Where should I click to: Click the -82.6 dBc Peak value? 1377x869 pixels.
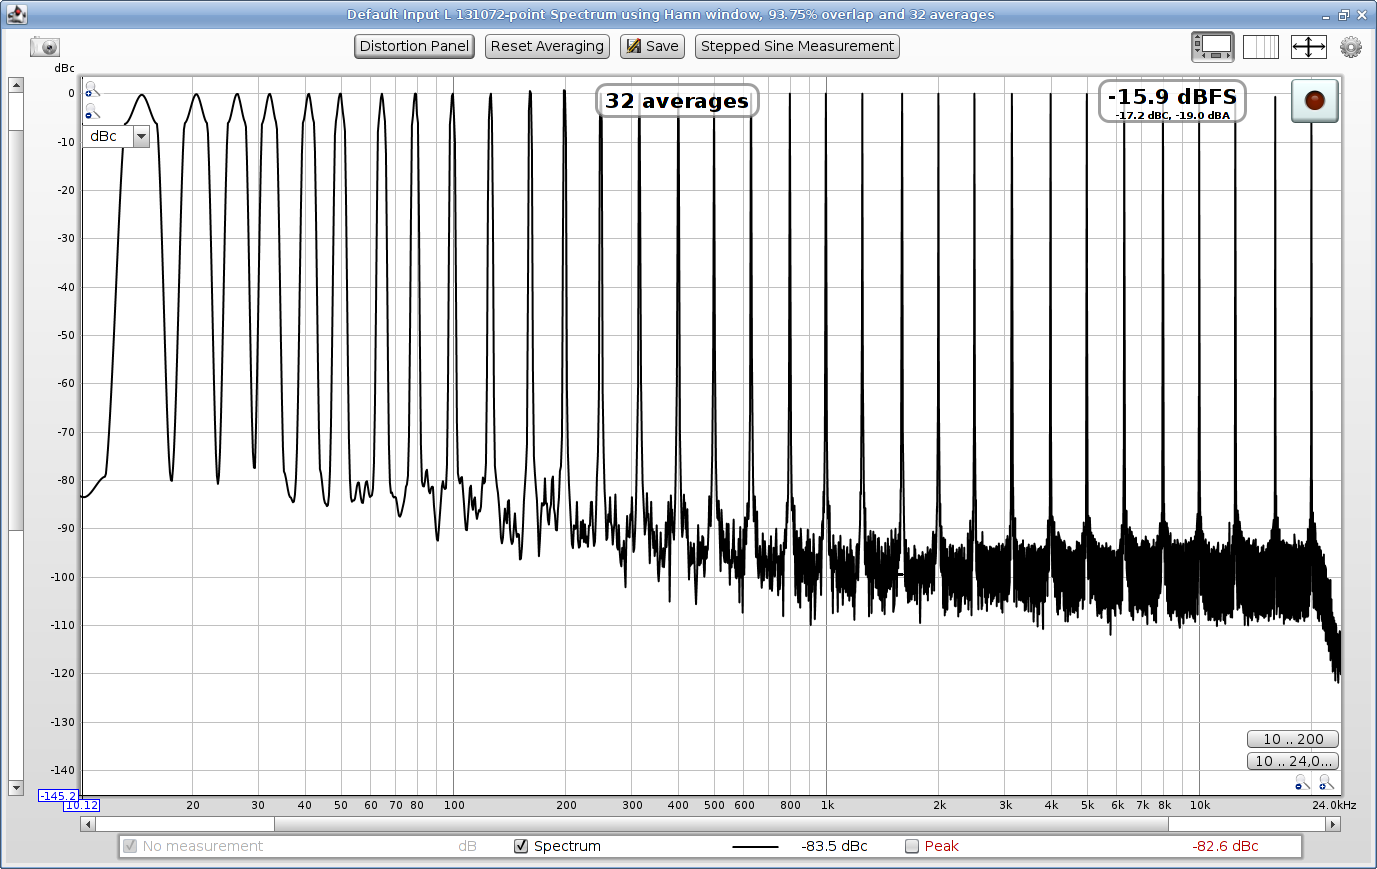pyautogui.click(x=1225, y=846)
